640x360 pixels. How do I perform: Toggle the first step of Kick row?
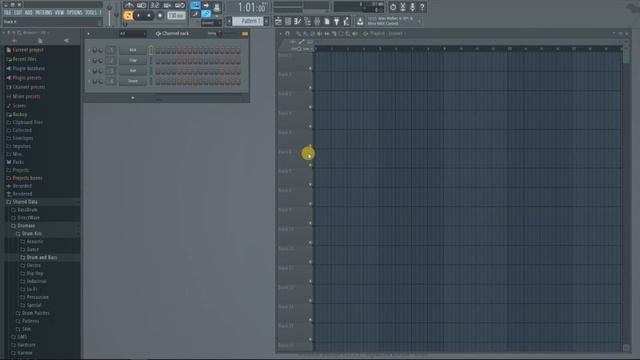[158, 50]
